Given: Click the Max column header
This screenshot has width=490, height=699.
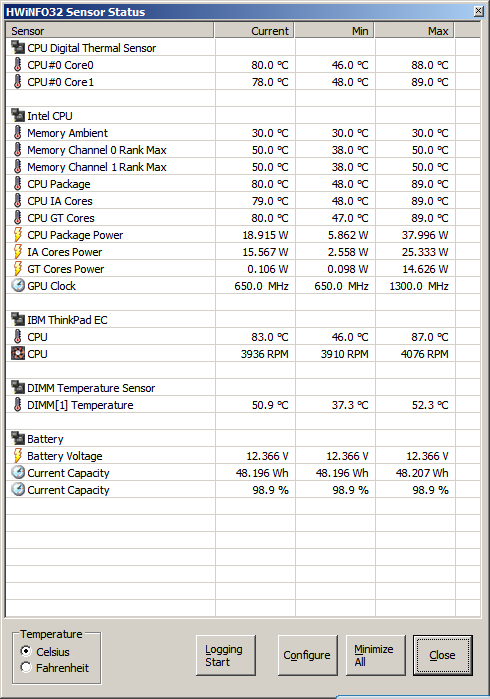Looking at the screenshot, I should (414, 31).
